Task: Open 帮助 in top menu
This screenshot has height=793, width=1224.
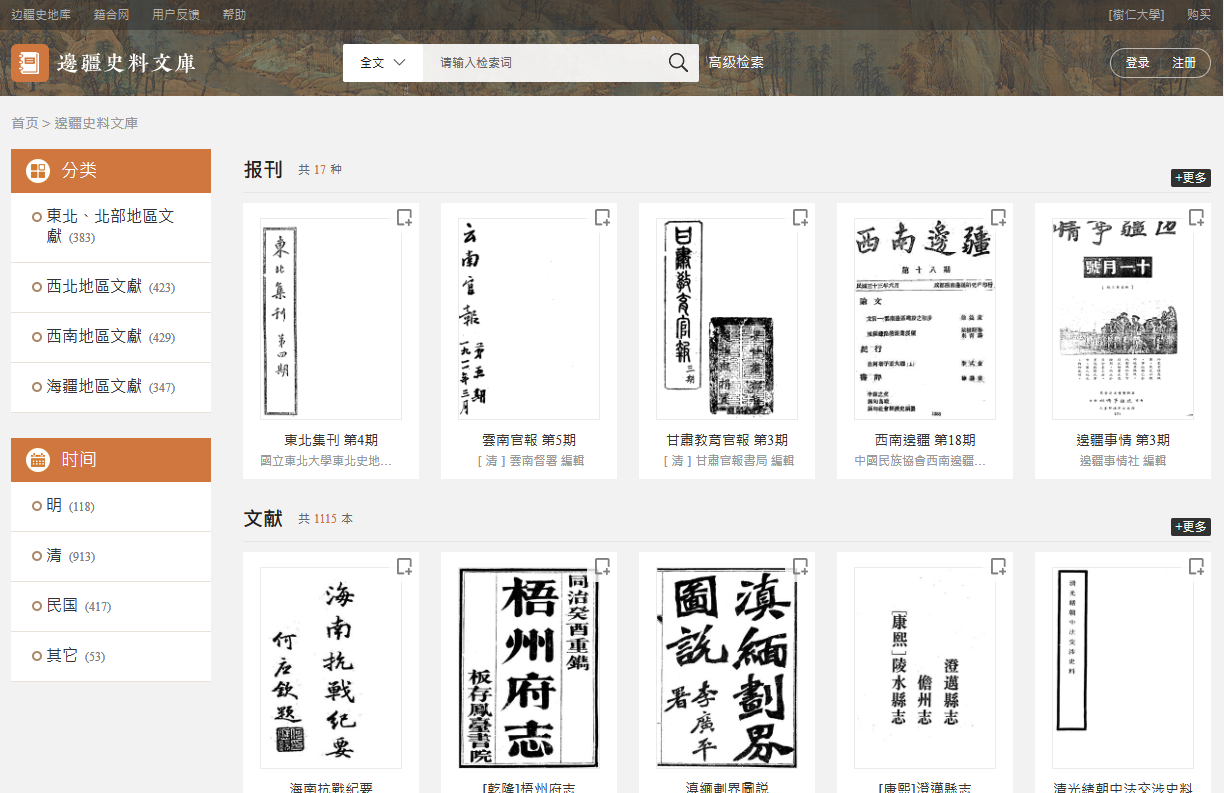Action: click(x=234, y=15)
